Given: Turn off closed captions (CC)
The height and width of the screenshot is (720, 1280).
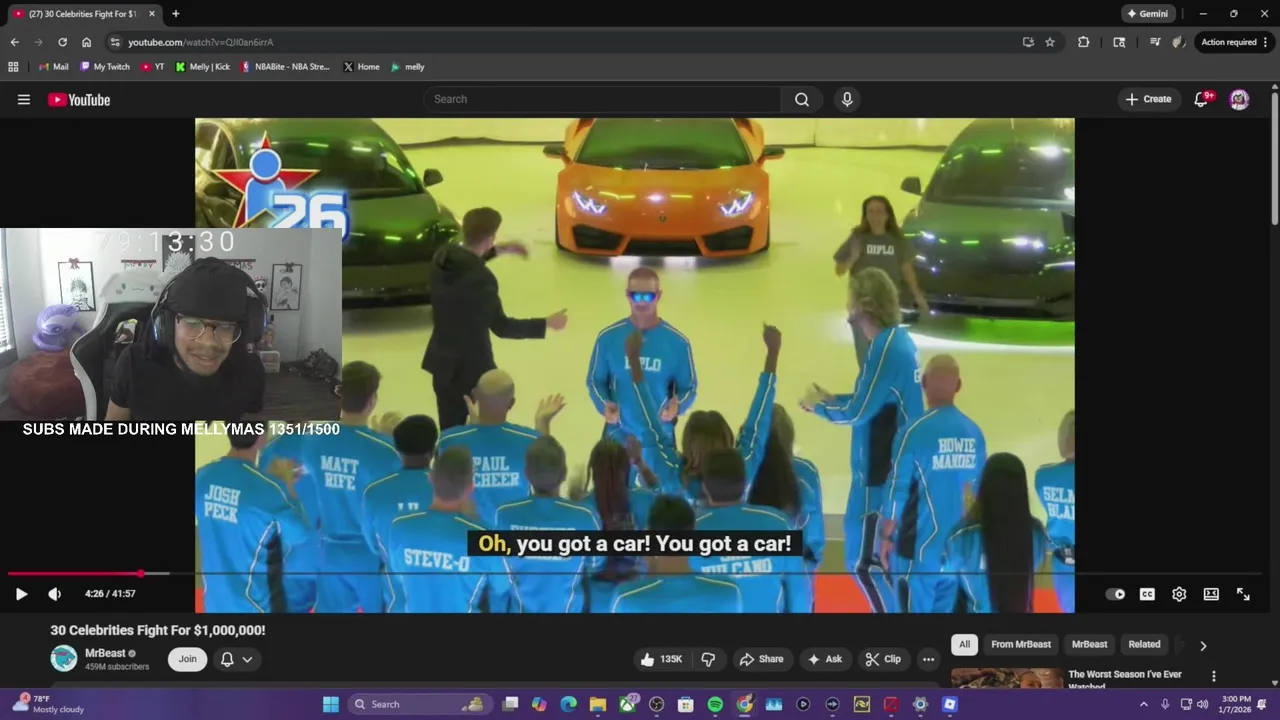Looking at the screenshot, I should click(x=1147, y=594).
